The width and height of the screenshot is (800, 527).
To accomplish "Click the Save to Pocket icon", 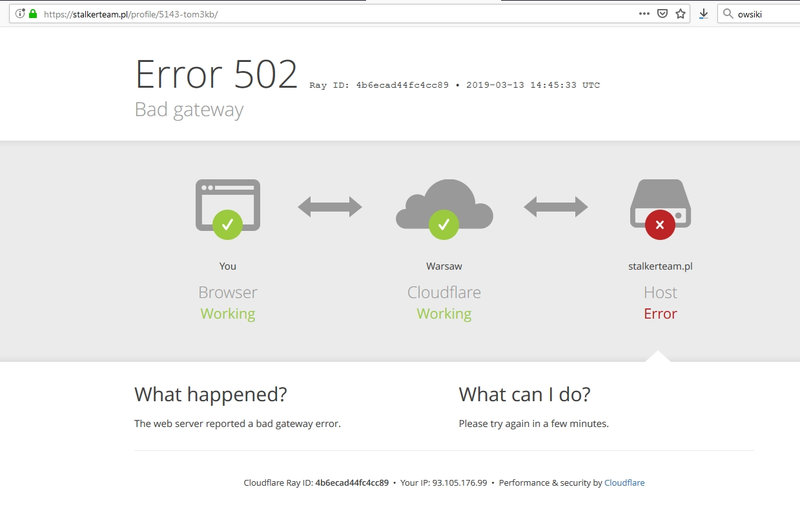I will (x=662, y=14).
